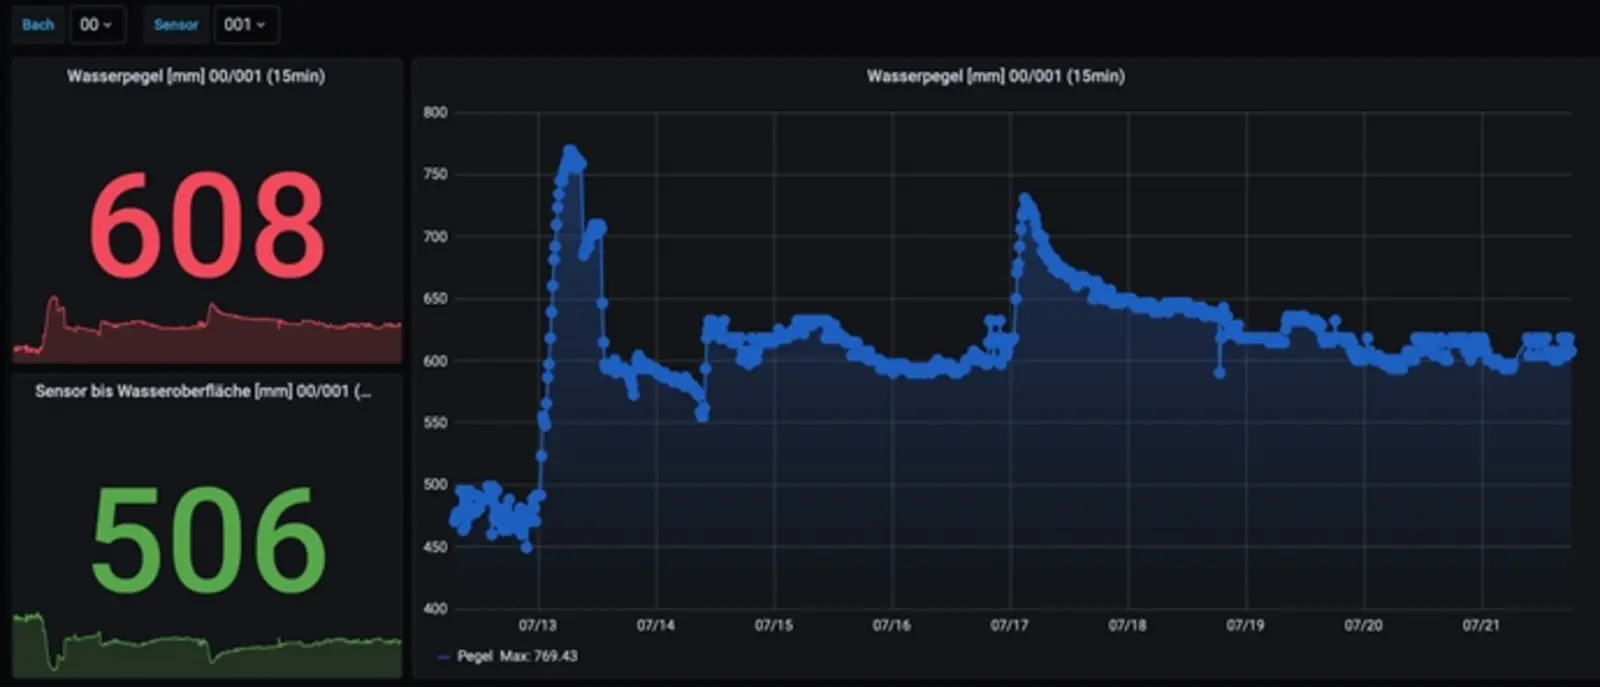Open the left Wasserpegel stat panel title menu
The image size is (1600, 687).
196,76
